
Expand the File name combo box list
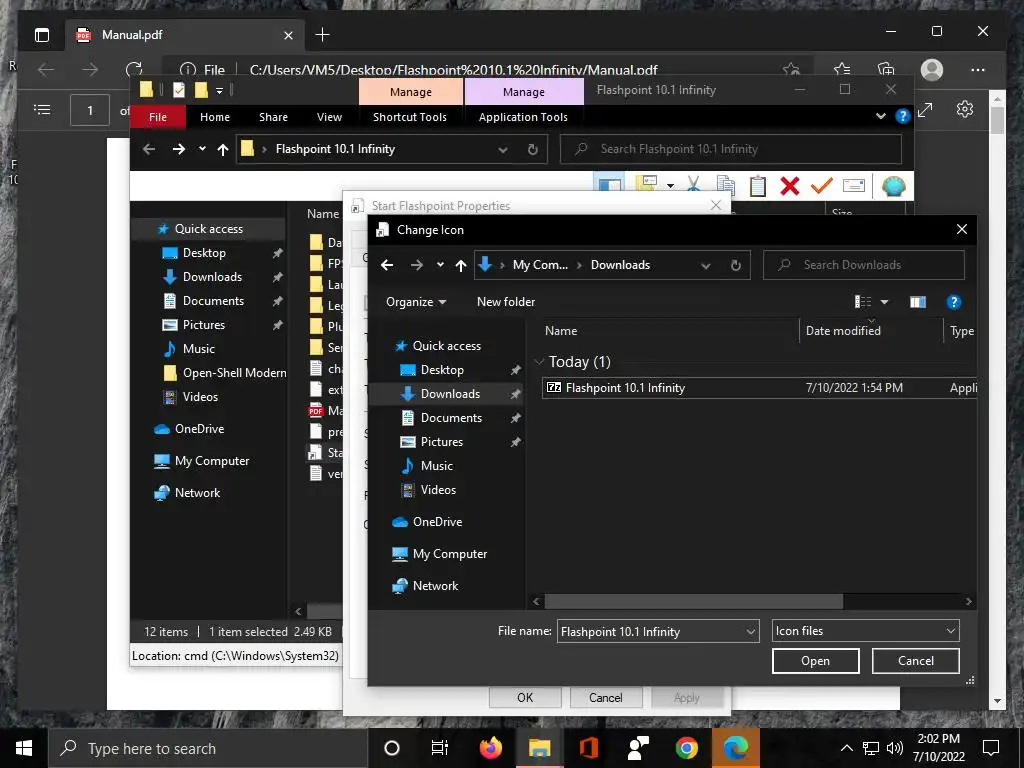click(750, 632)
